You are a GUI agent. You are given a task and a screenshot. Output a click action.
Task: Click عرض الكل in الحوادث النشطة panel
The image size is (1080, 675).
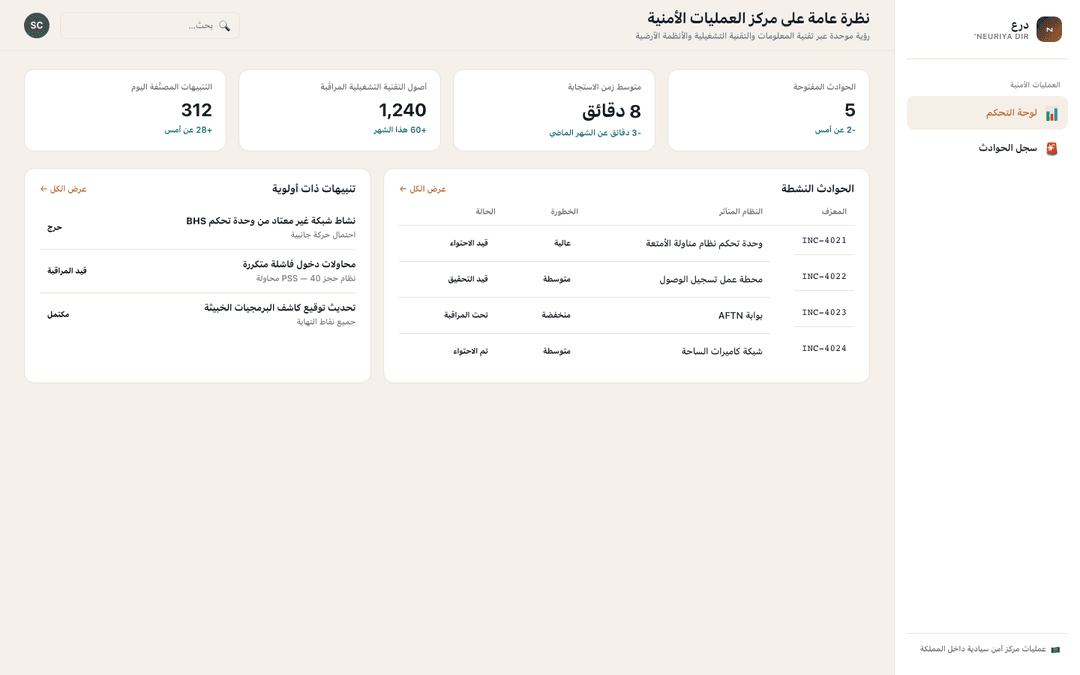pos(423,189)
